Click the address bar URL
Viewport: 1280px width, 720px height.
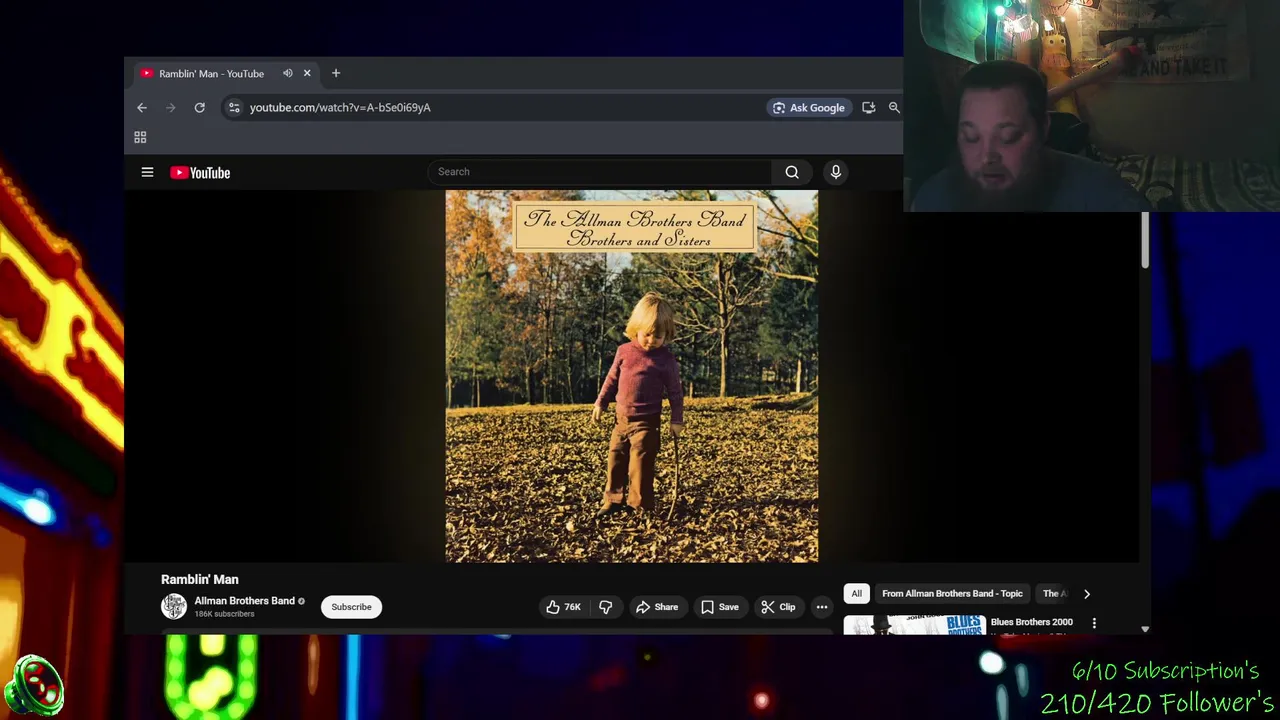(x=340, y=107)
